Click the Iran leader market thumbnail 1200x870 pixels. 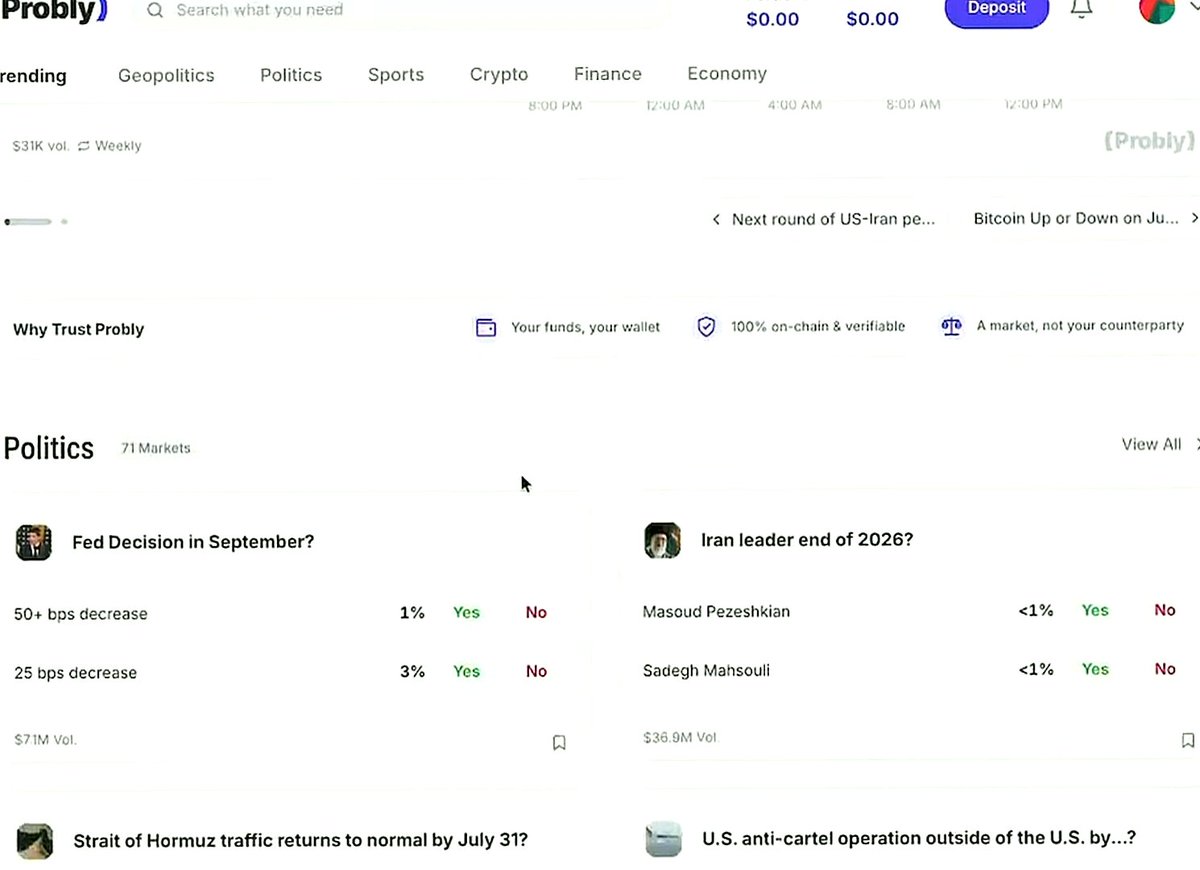[663, 540]
